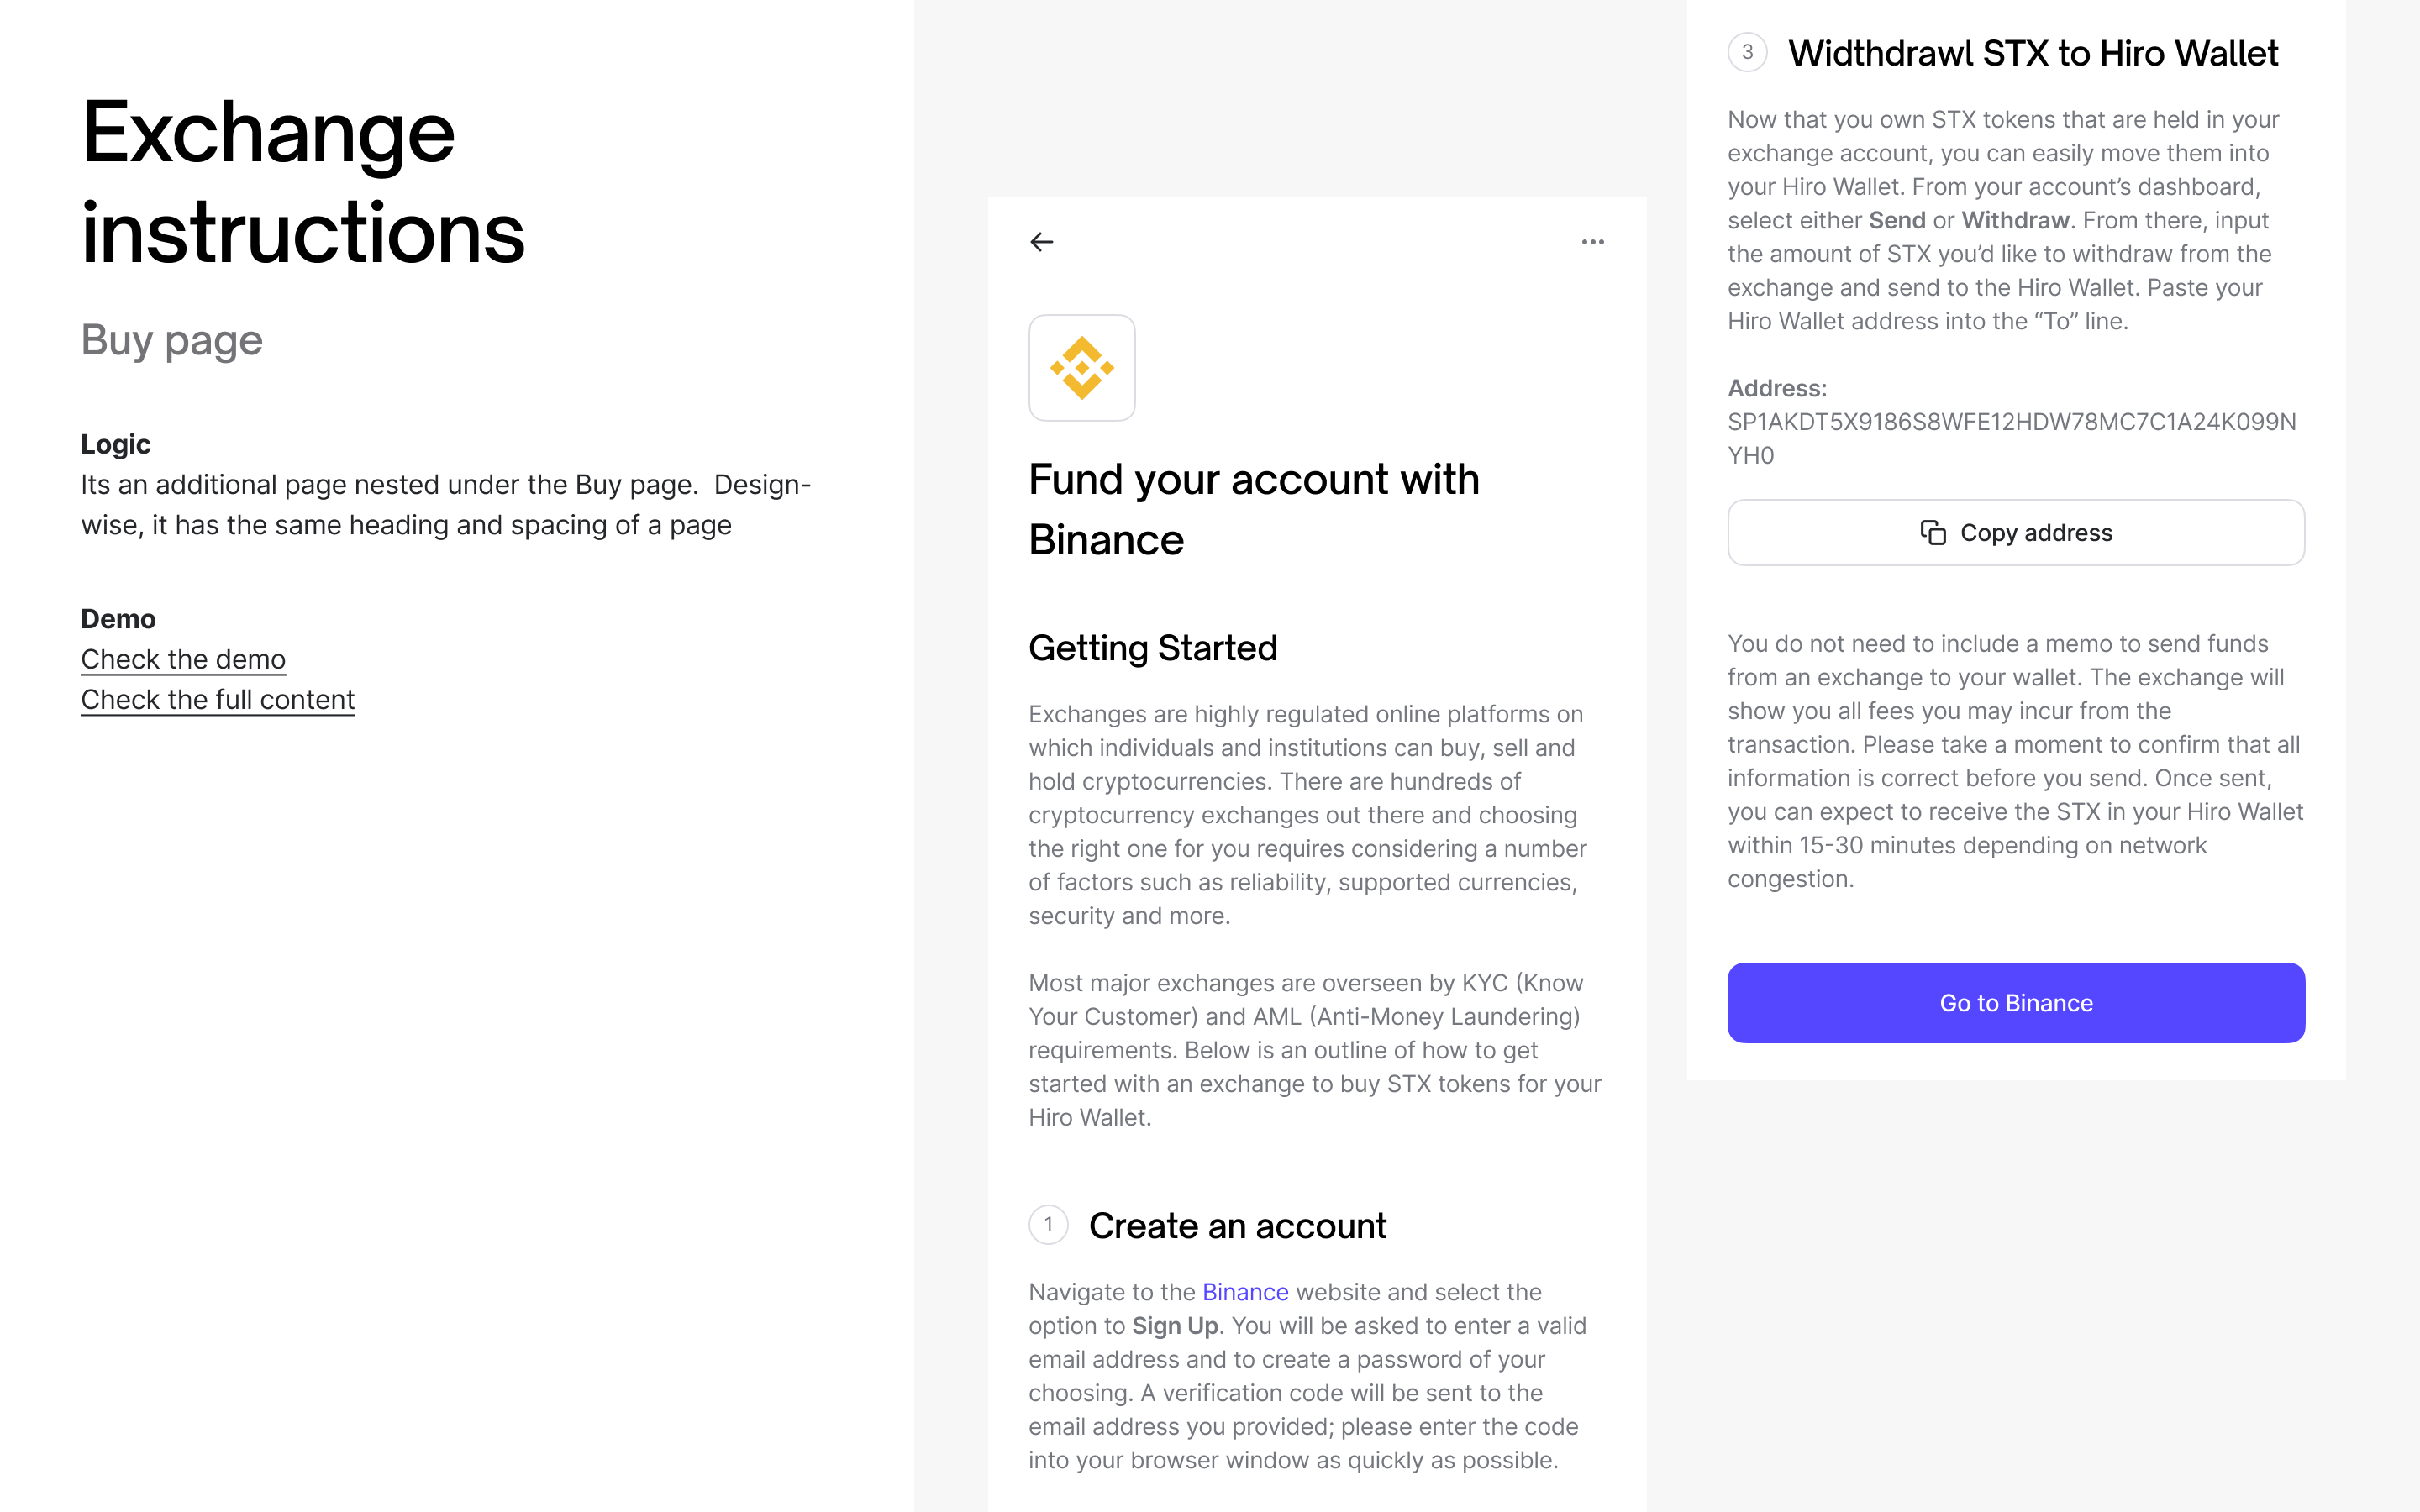Click the Go to Binance button
Viewport: 2420px width, 1512px height.
tap(2015, 1002)
